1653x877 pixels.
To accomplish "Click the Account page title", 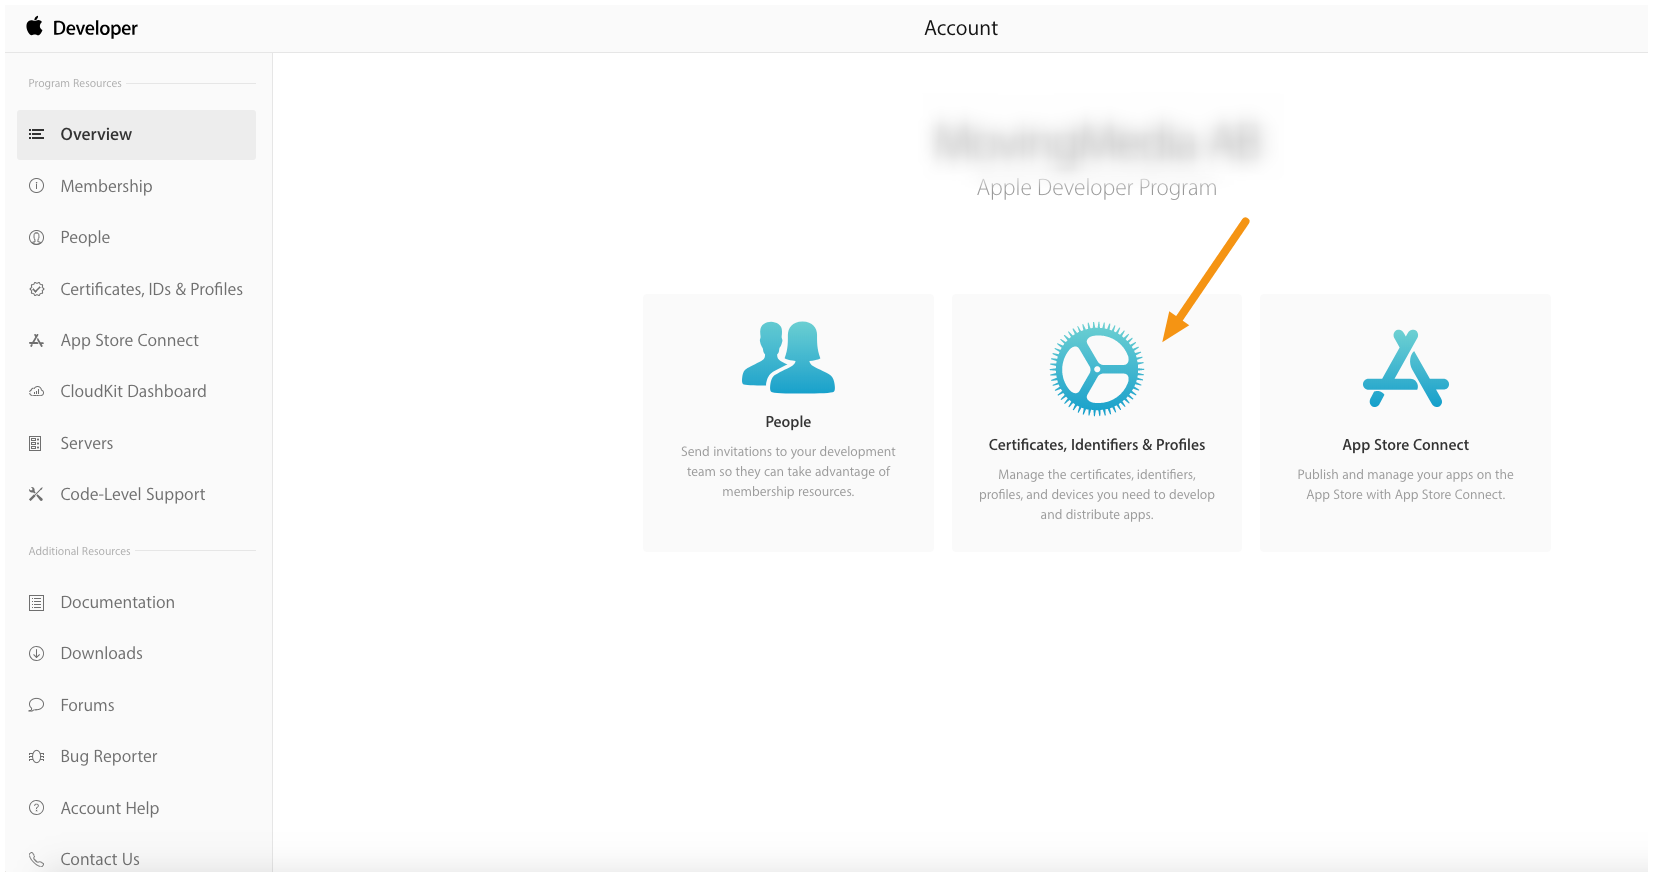I will (x=961, y=28).
